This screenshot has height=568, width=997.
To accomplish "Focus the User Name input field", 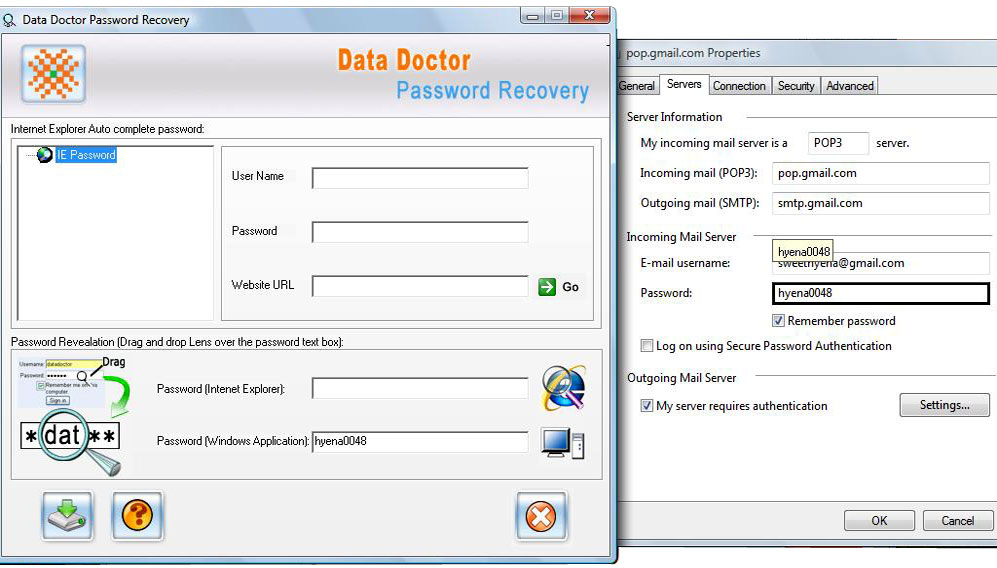I will tap(420, 178).
